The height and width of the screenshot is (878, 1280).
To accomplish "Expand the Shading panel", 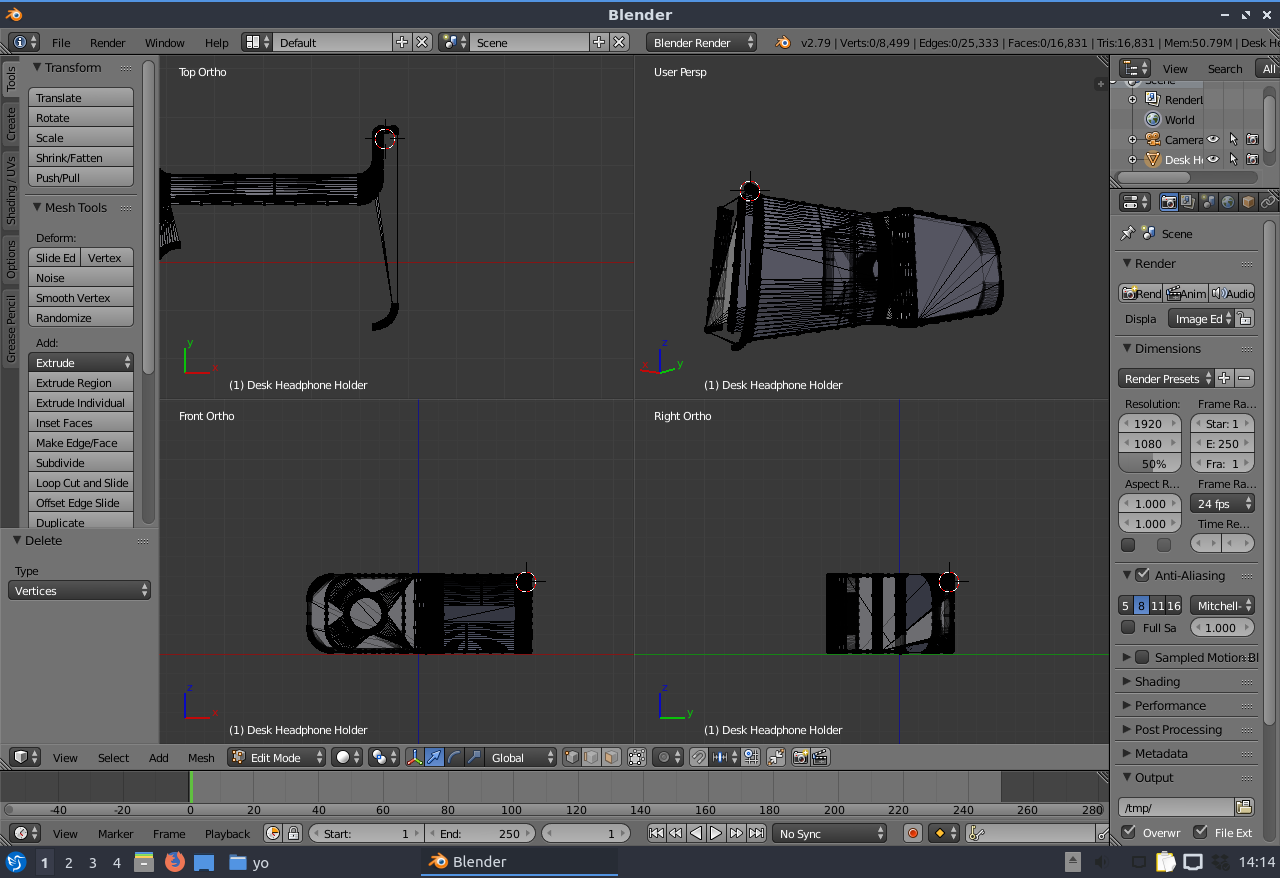I will [x=1157, y=681].
